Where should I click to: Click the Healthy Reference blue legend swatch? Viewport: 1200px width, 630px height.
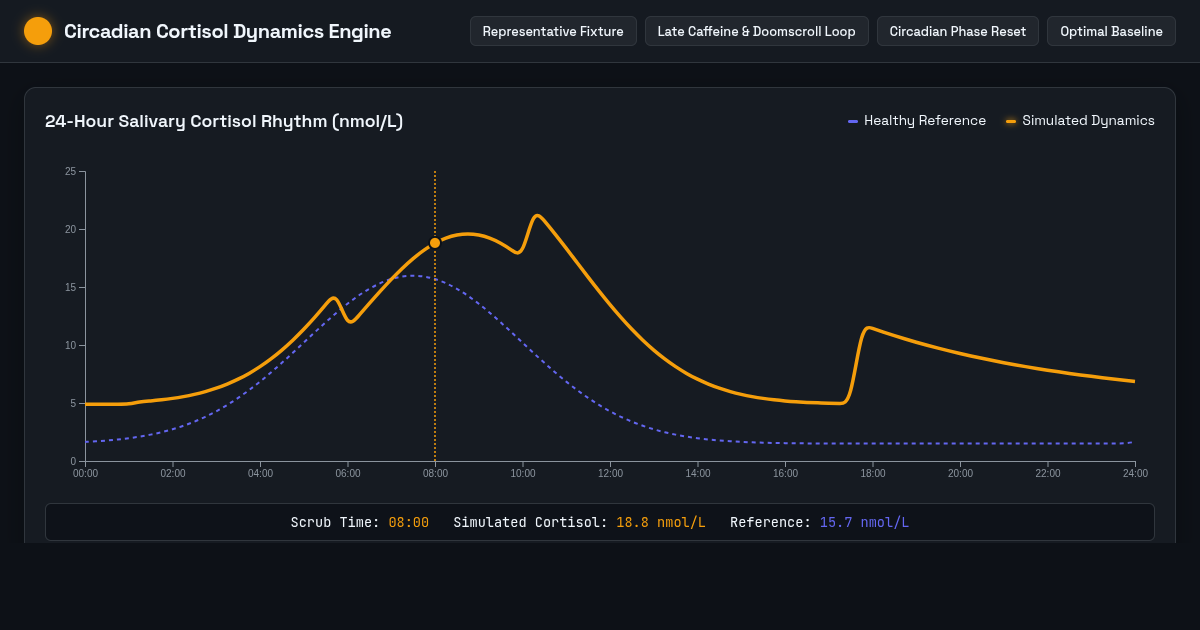click(853, 121)
